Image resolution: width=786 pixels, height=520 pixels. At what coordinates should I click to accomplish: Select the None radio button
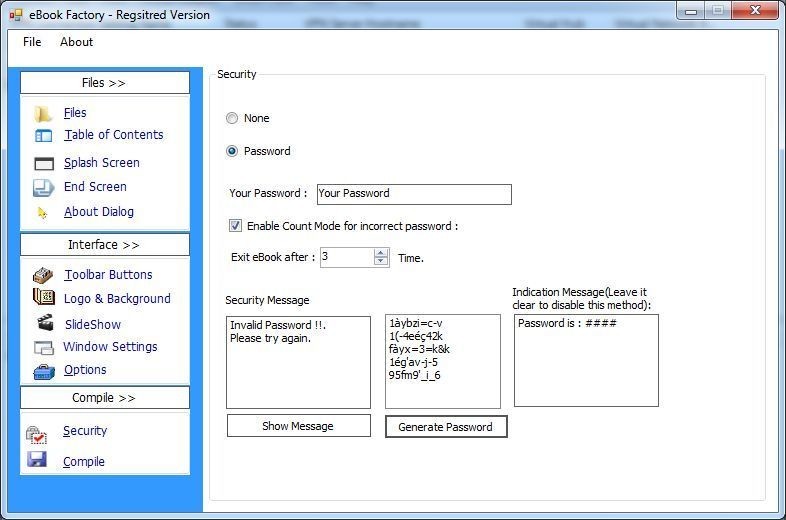click(232, 118)
